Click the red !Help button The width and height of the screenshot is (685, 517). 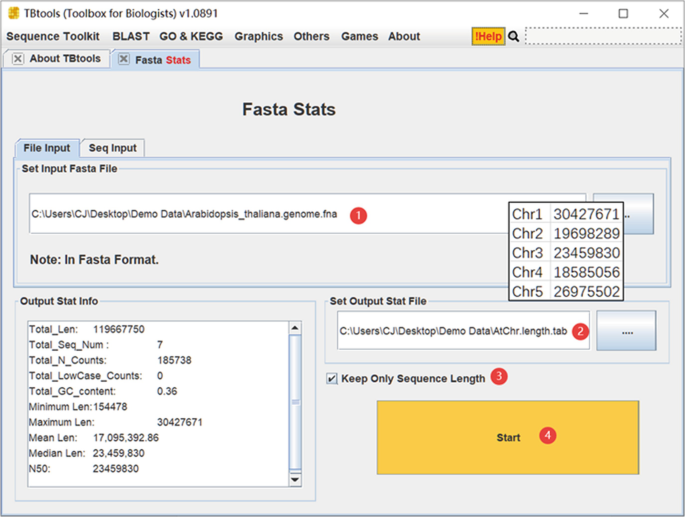[x=488, y=36]
